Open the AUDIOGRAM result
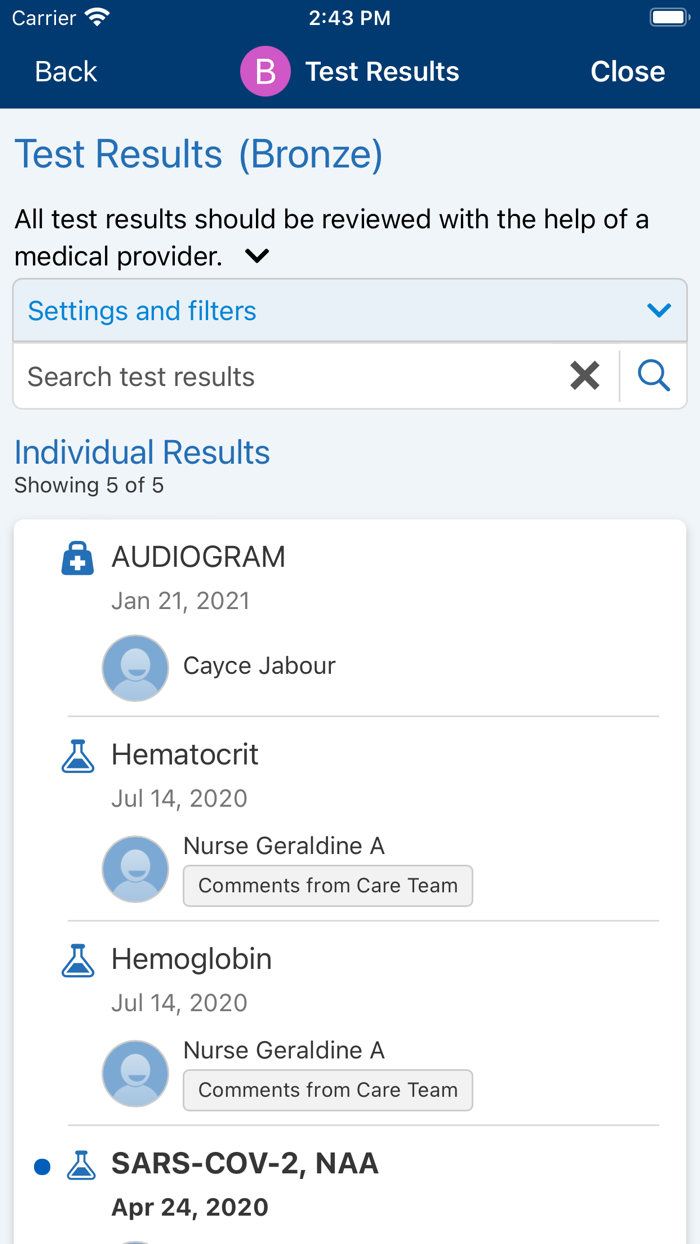 pyautogui.click(x=198, y=557)
